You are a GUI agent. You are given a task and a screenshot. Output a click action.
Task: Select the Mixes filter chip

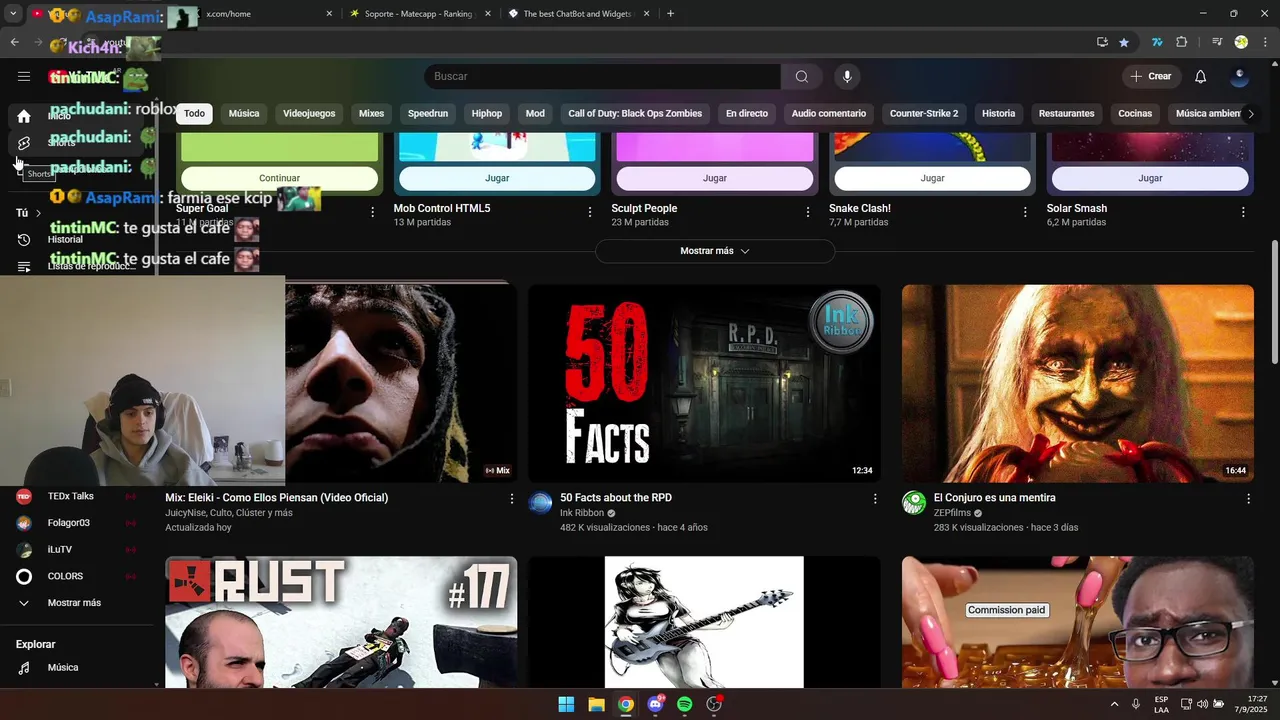(x=371, y=114)
